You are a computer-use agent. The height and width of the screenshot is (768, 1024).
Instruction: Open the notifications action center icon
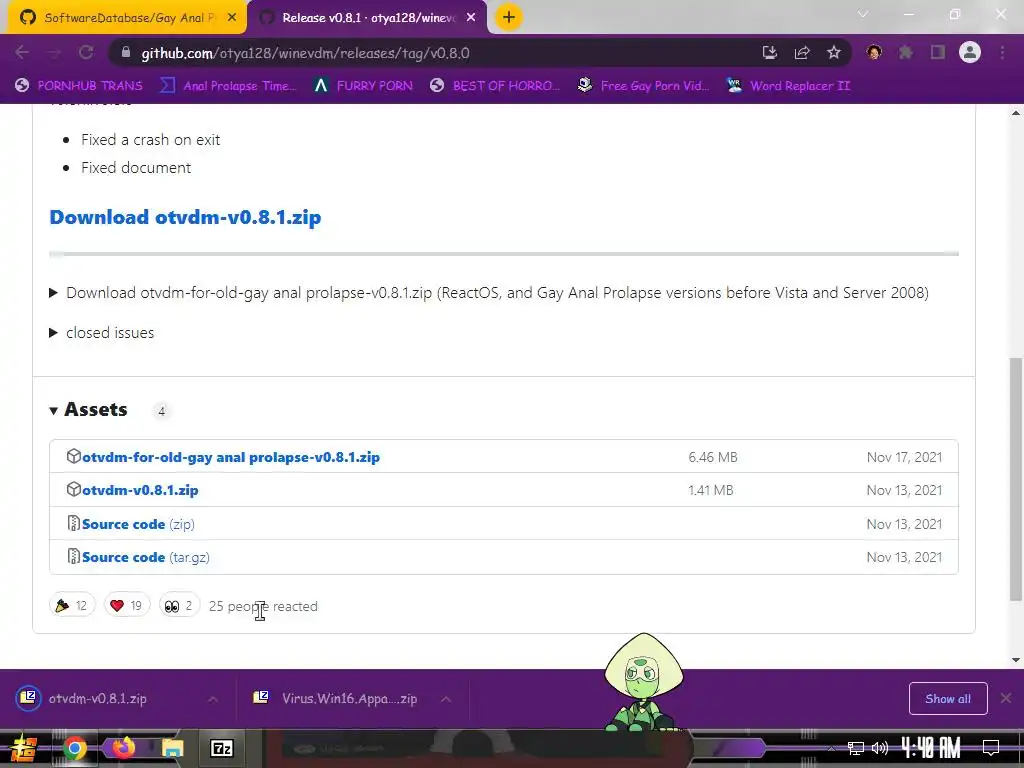click(x=991, y=748)
